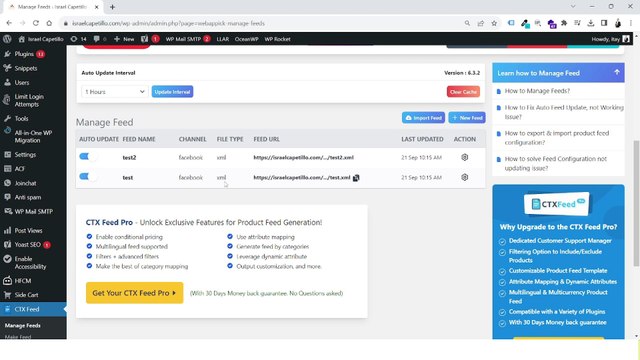Open a new browser tab
Image resolution: width=640 pixels, height=360 pixels.
click(x=112, y=7)
